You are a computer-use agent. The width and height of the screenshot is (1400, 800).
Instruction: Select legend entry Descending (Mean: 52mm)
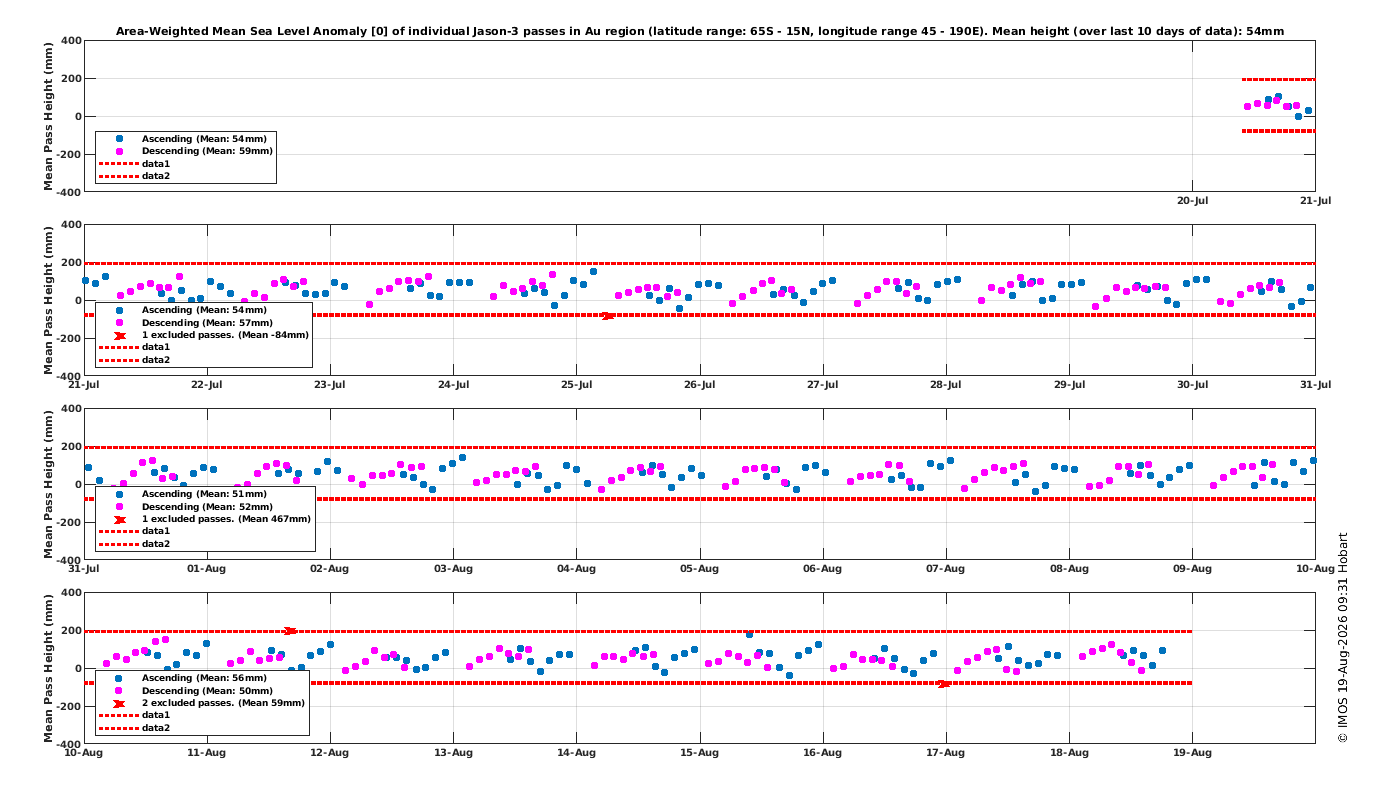(207, 506)
